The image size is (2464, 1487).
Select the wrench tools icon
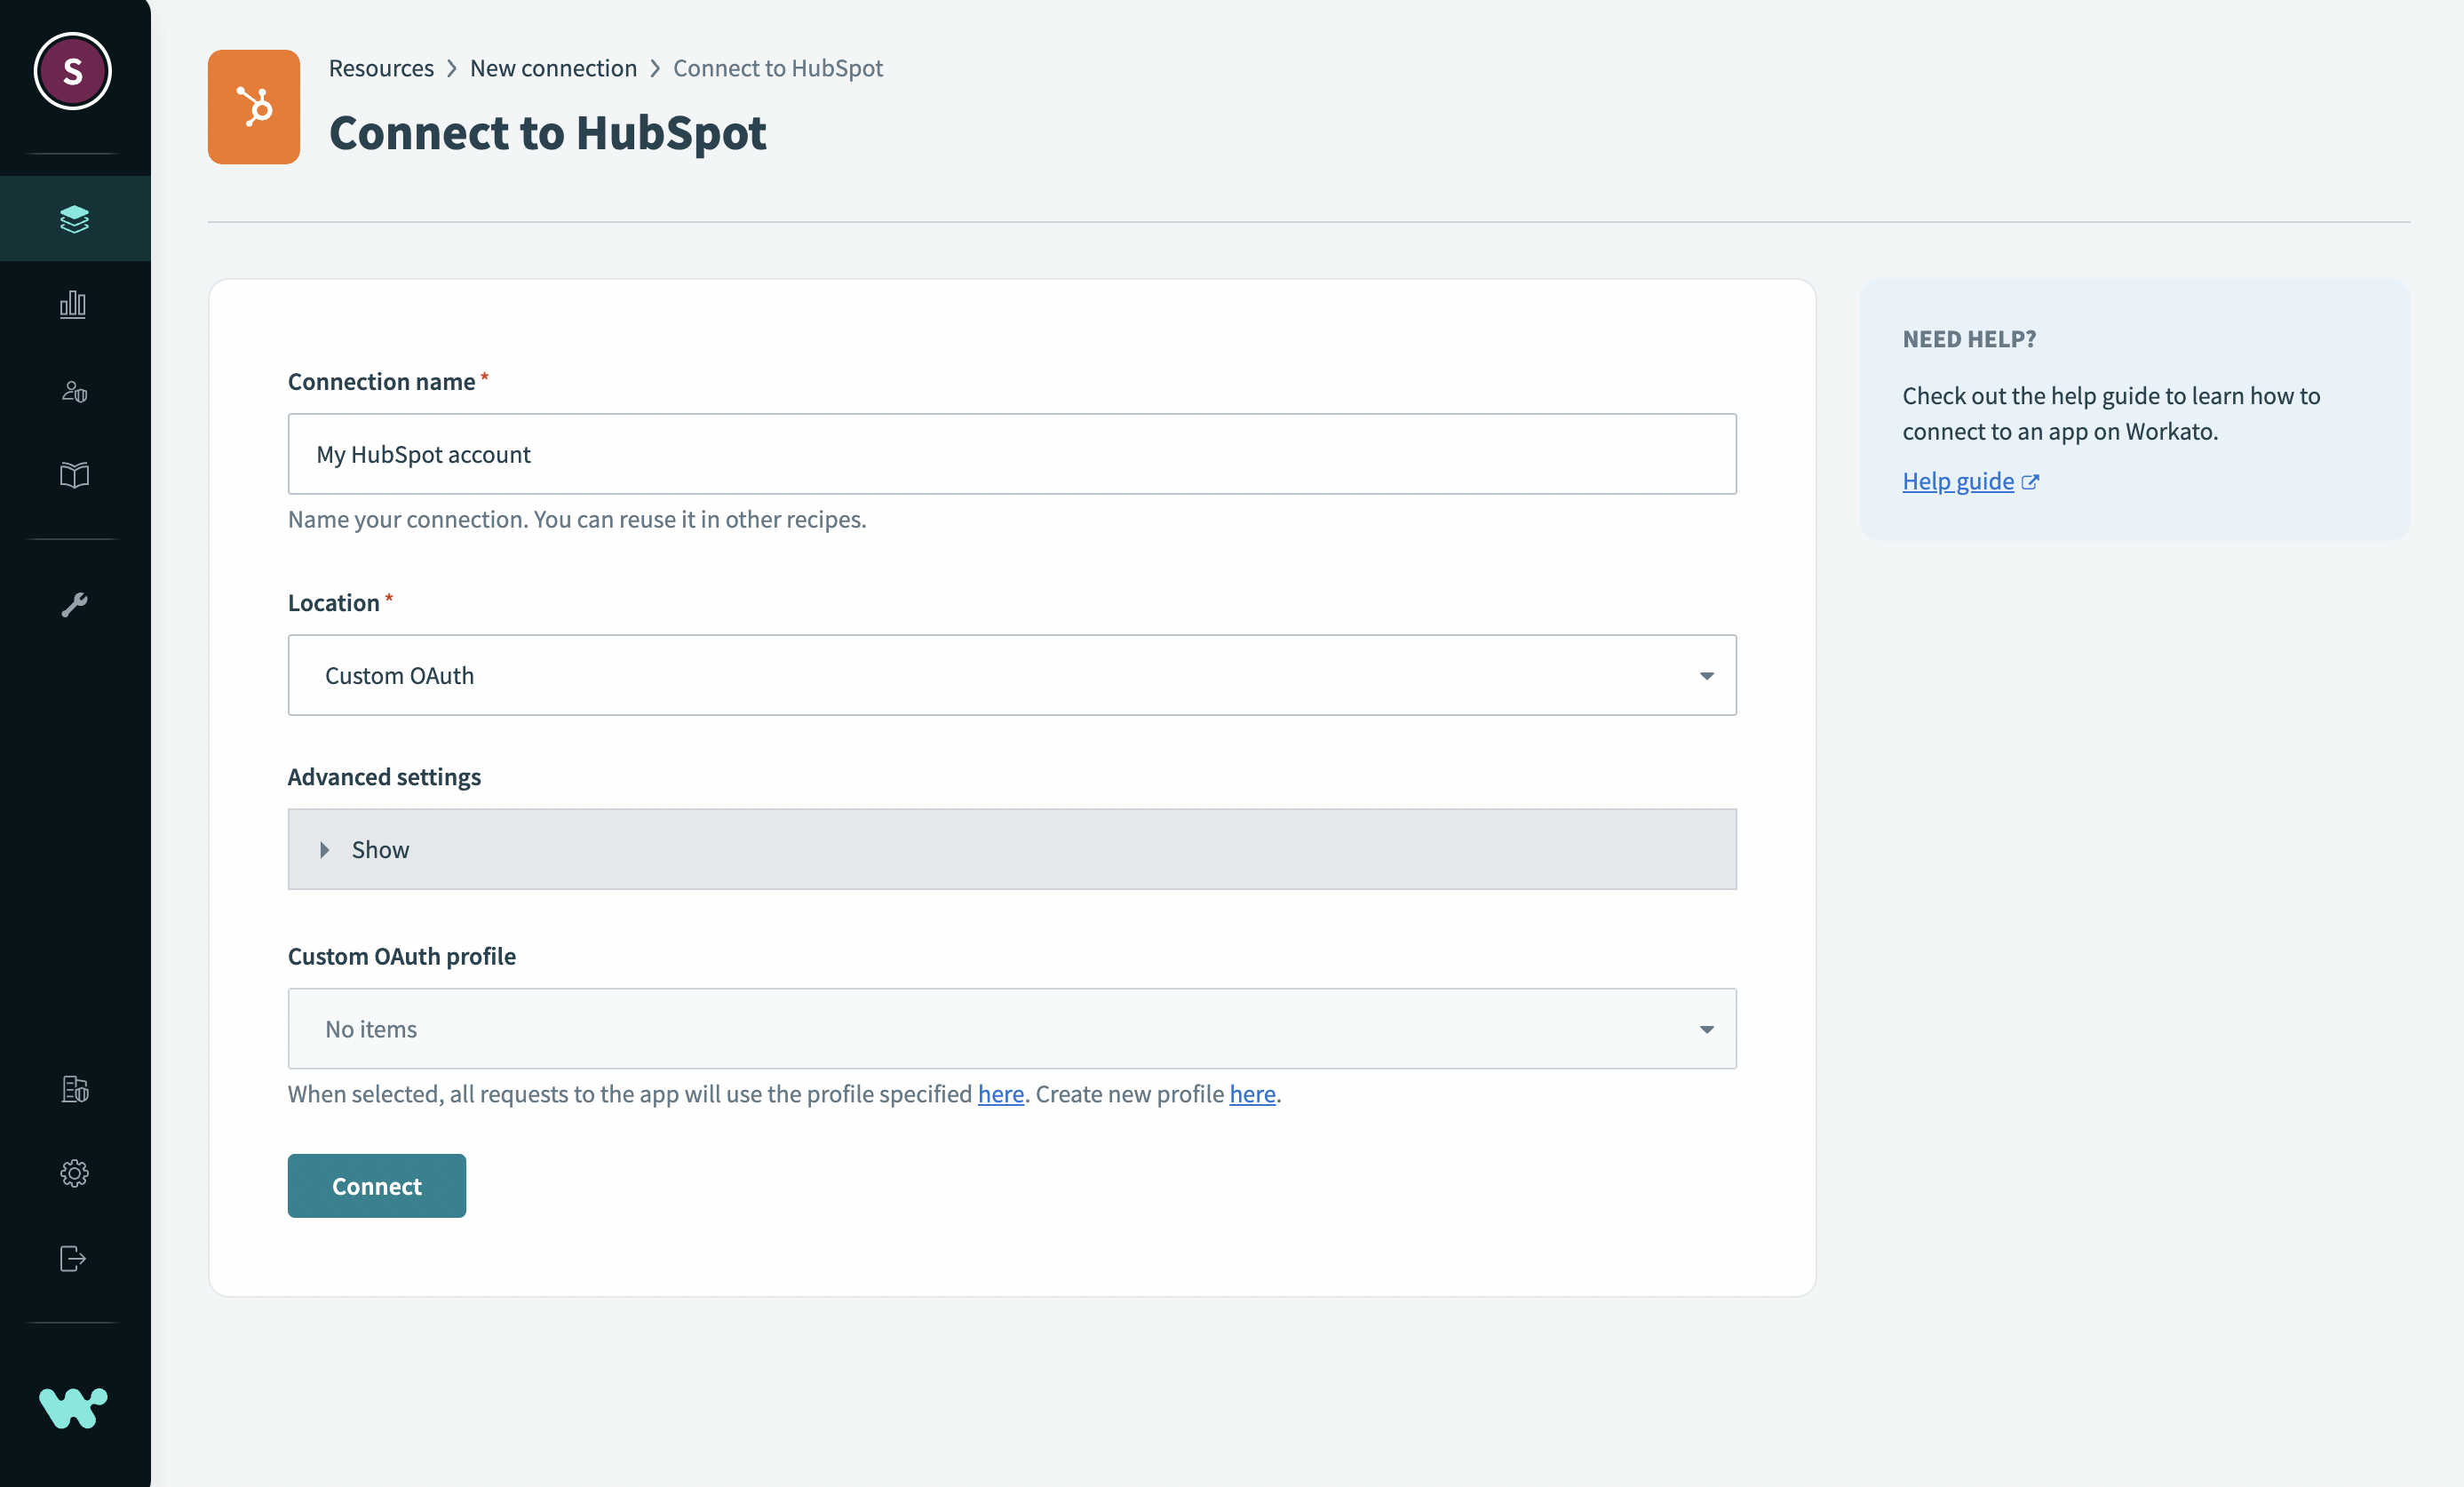[74, 604]
